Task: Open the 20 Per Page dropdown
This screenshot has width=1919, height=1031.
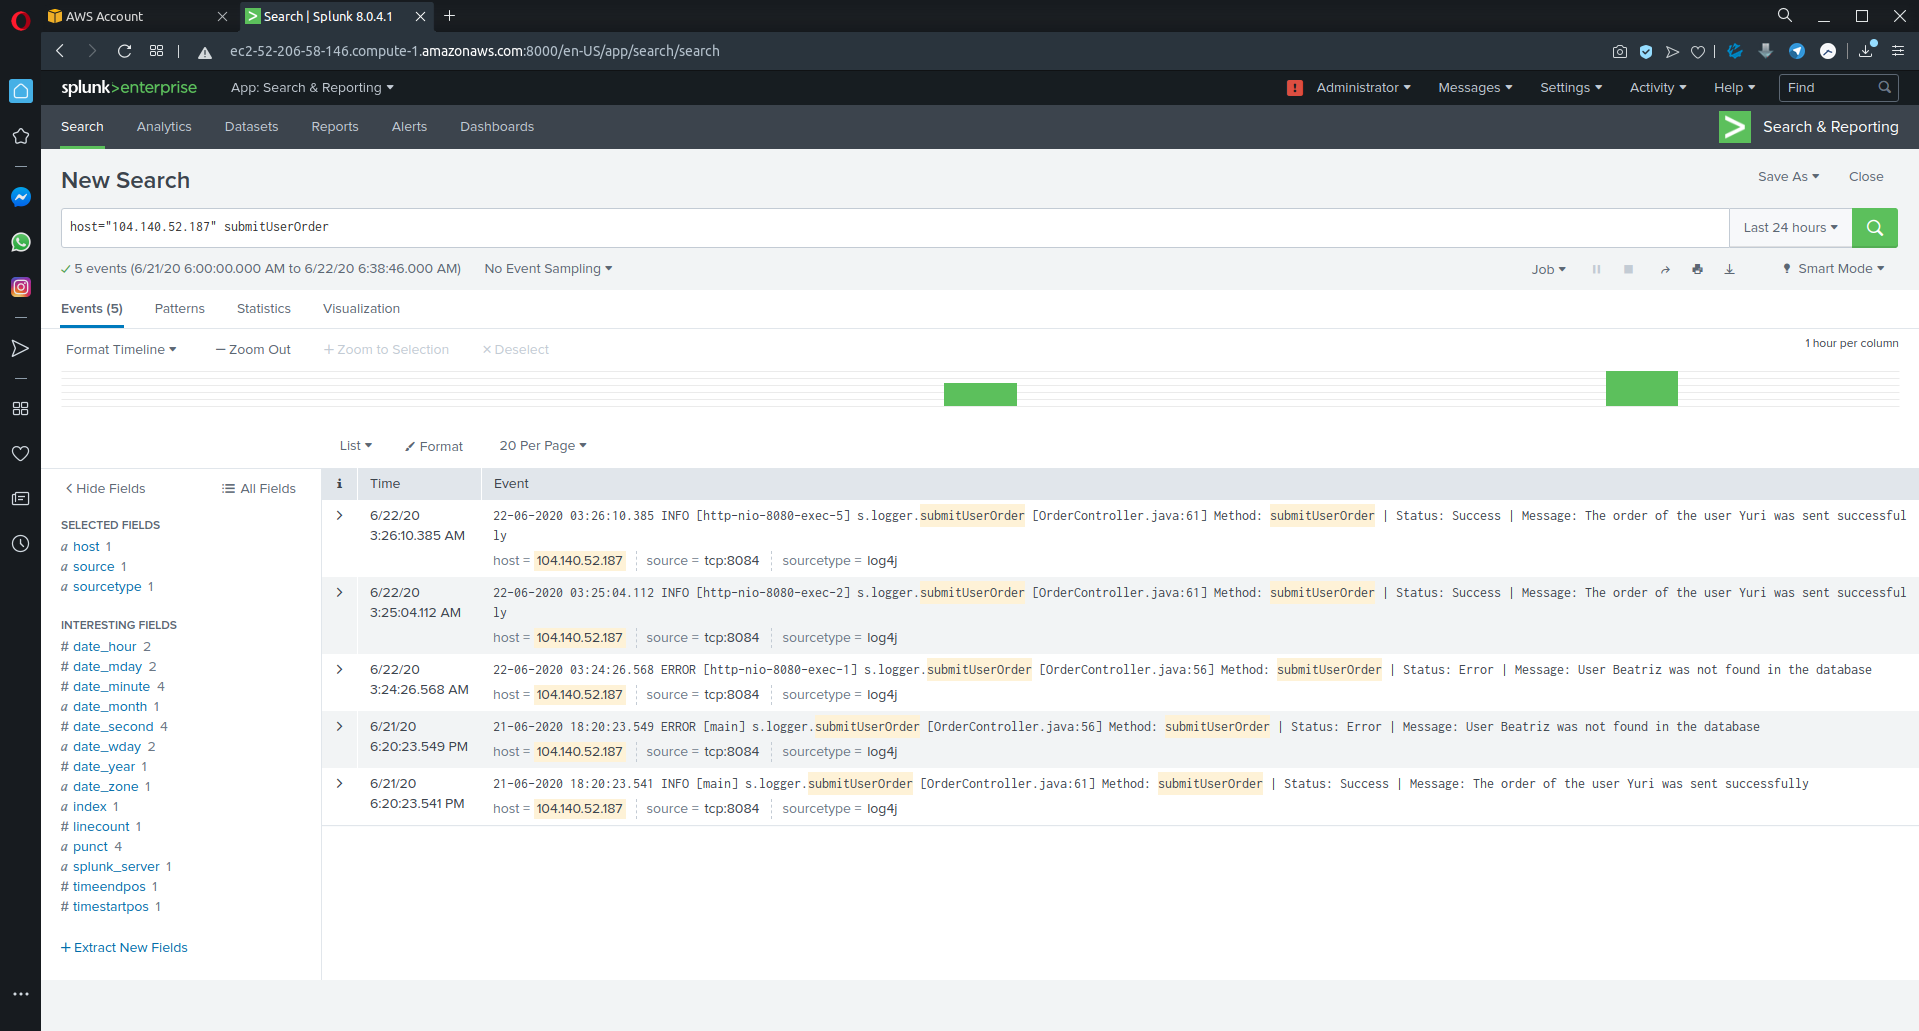Action: coord(543,446)
